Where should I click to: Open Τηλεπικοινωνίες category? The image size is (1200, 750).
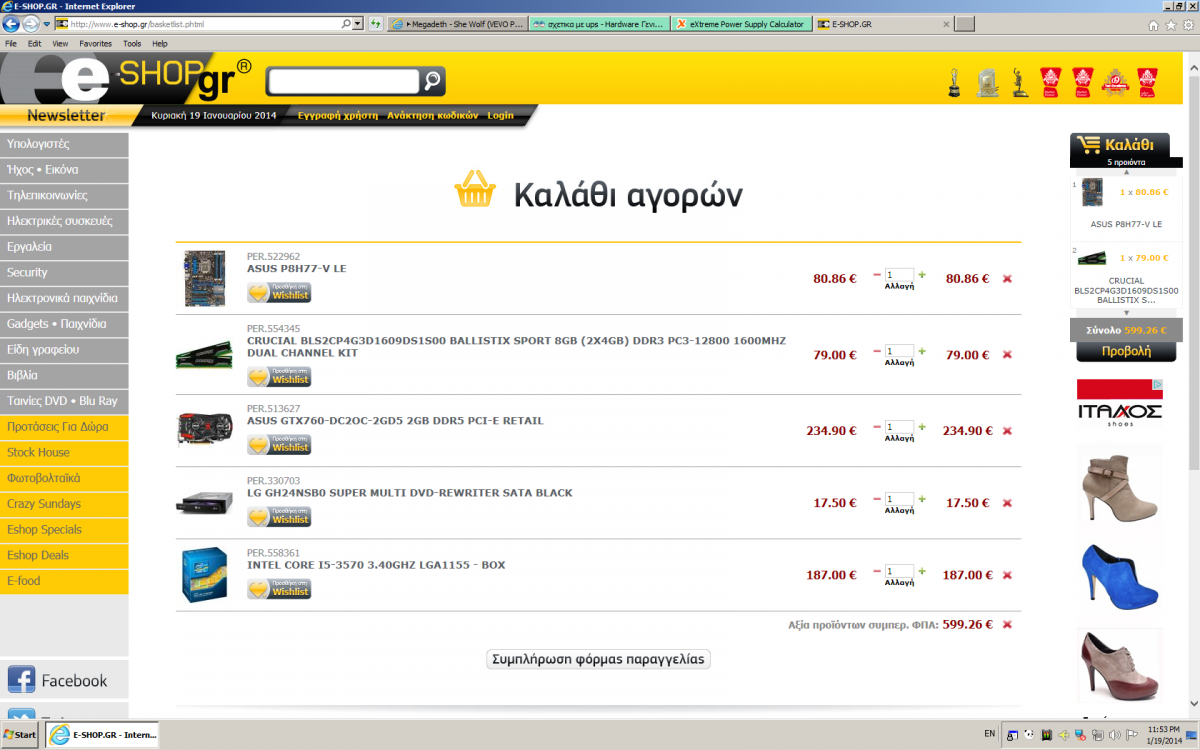coord(64,196)
